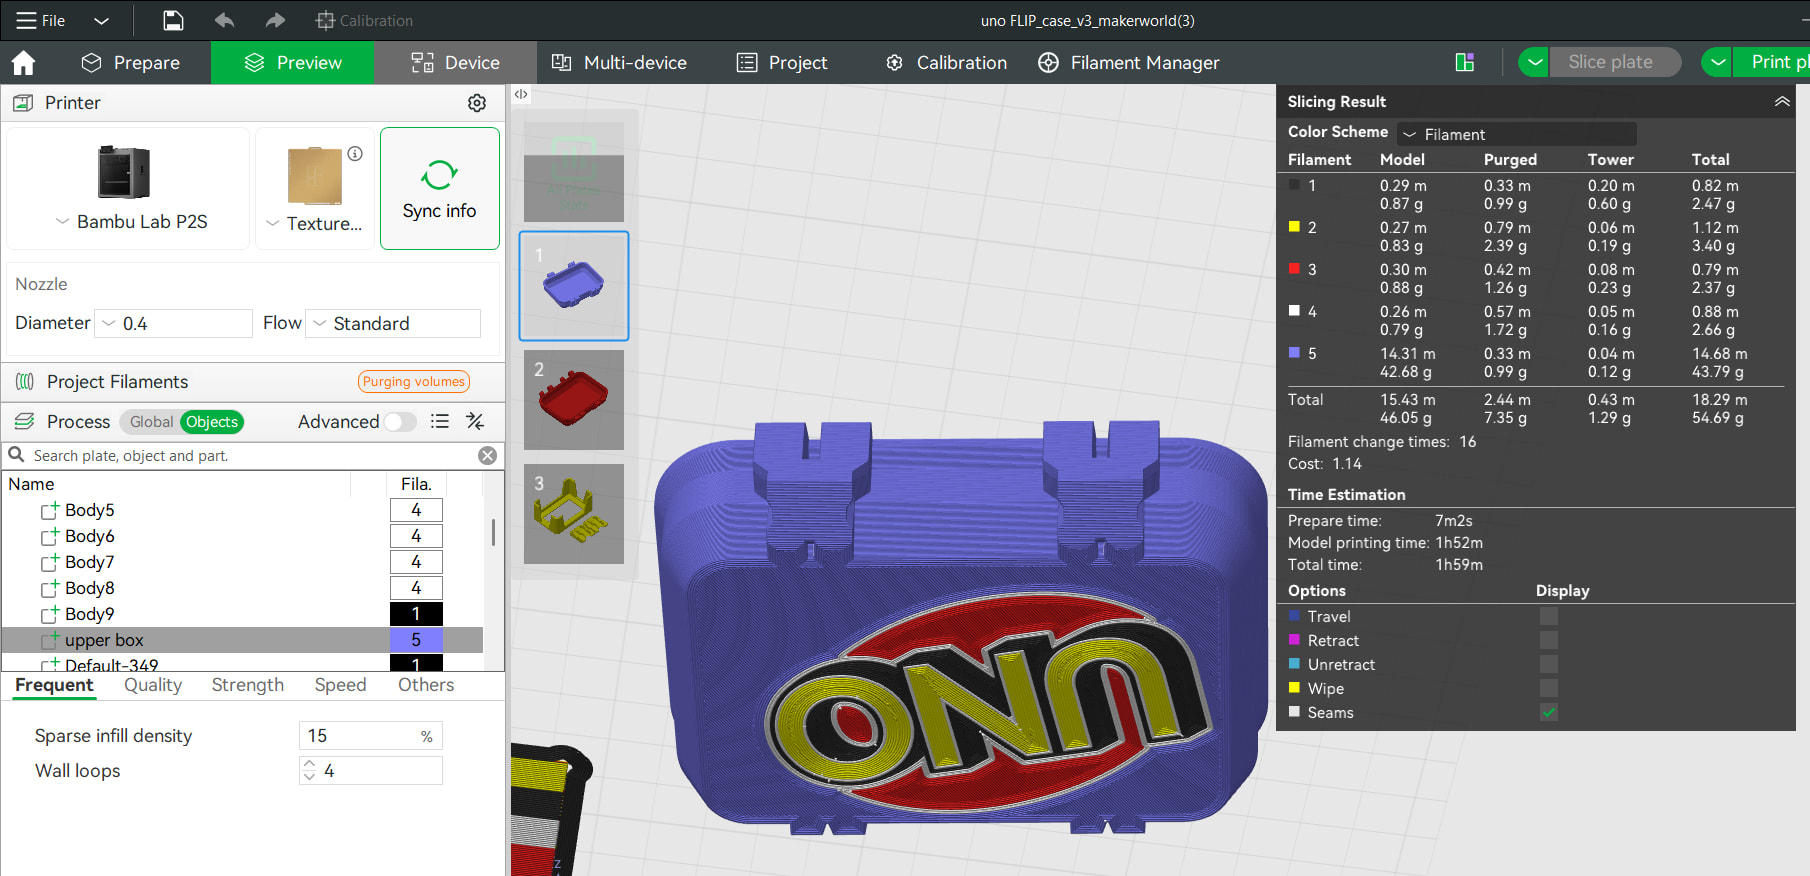1810x876 pixels.
Task: Switch to the Preview tab
Action: coord(293,63)
